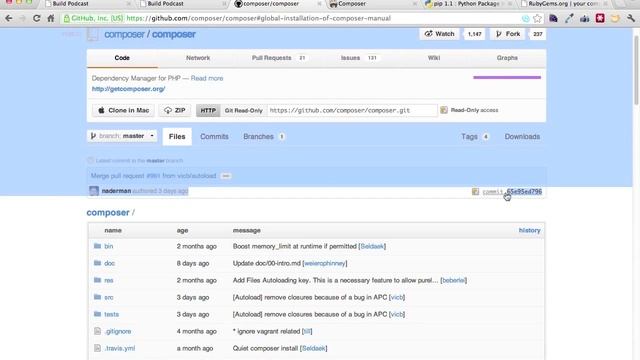Open the Pull Requests tab
The width and height of the screenshot is (640, 360).
click(279, 58)
